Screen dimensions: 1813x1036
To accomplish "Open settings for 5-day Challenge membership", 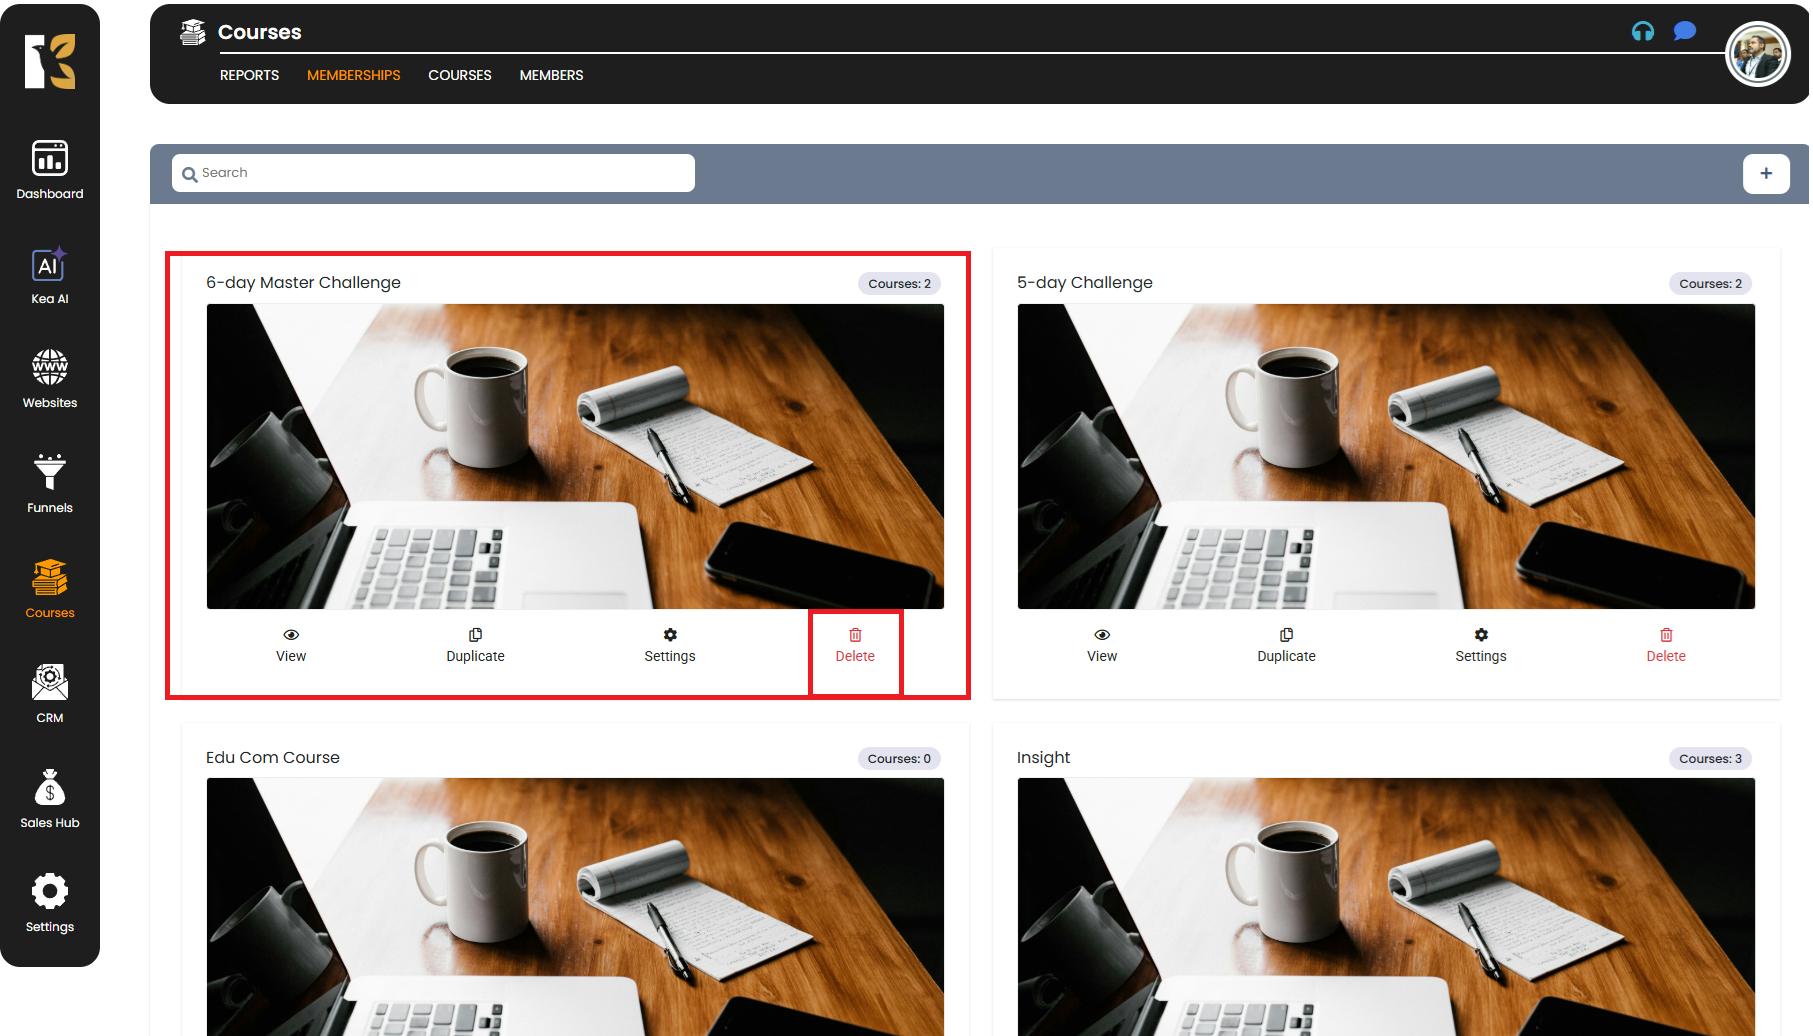I will (x=1480, y=645).
